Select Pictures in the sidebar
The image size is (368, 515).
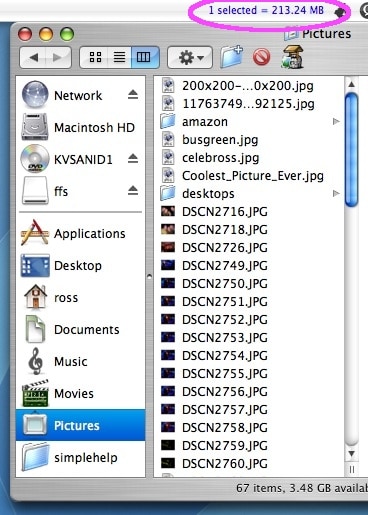pos(80,425)
